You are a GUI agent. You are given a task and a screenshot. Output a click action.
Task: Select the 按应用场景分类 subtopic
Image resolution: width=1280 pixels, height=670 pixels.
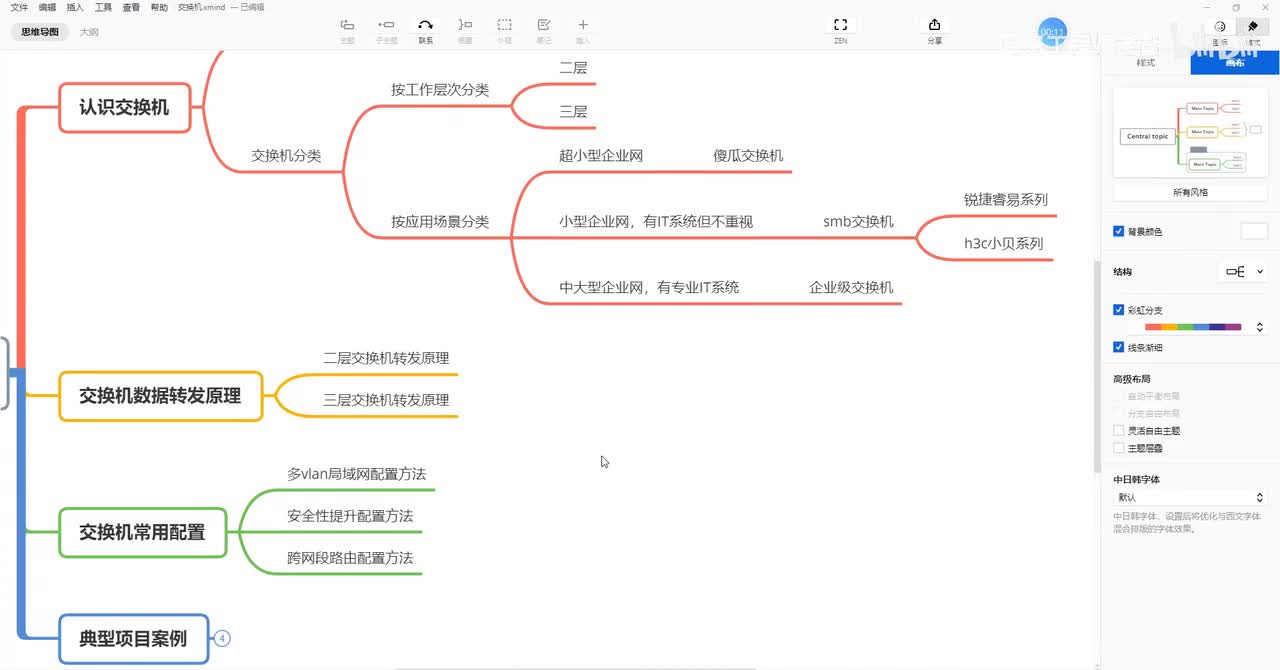click(440, 221)
